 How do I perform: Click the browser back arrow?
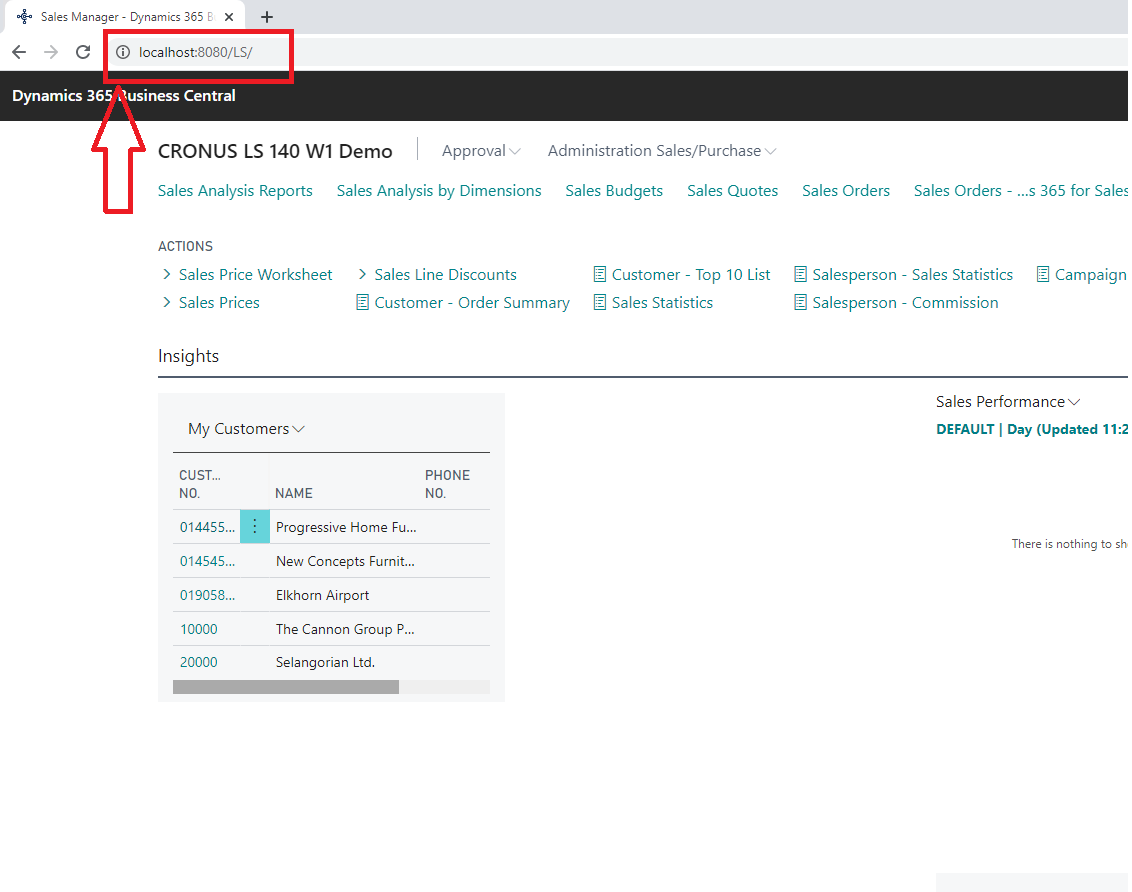(19, 52)
